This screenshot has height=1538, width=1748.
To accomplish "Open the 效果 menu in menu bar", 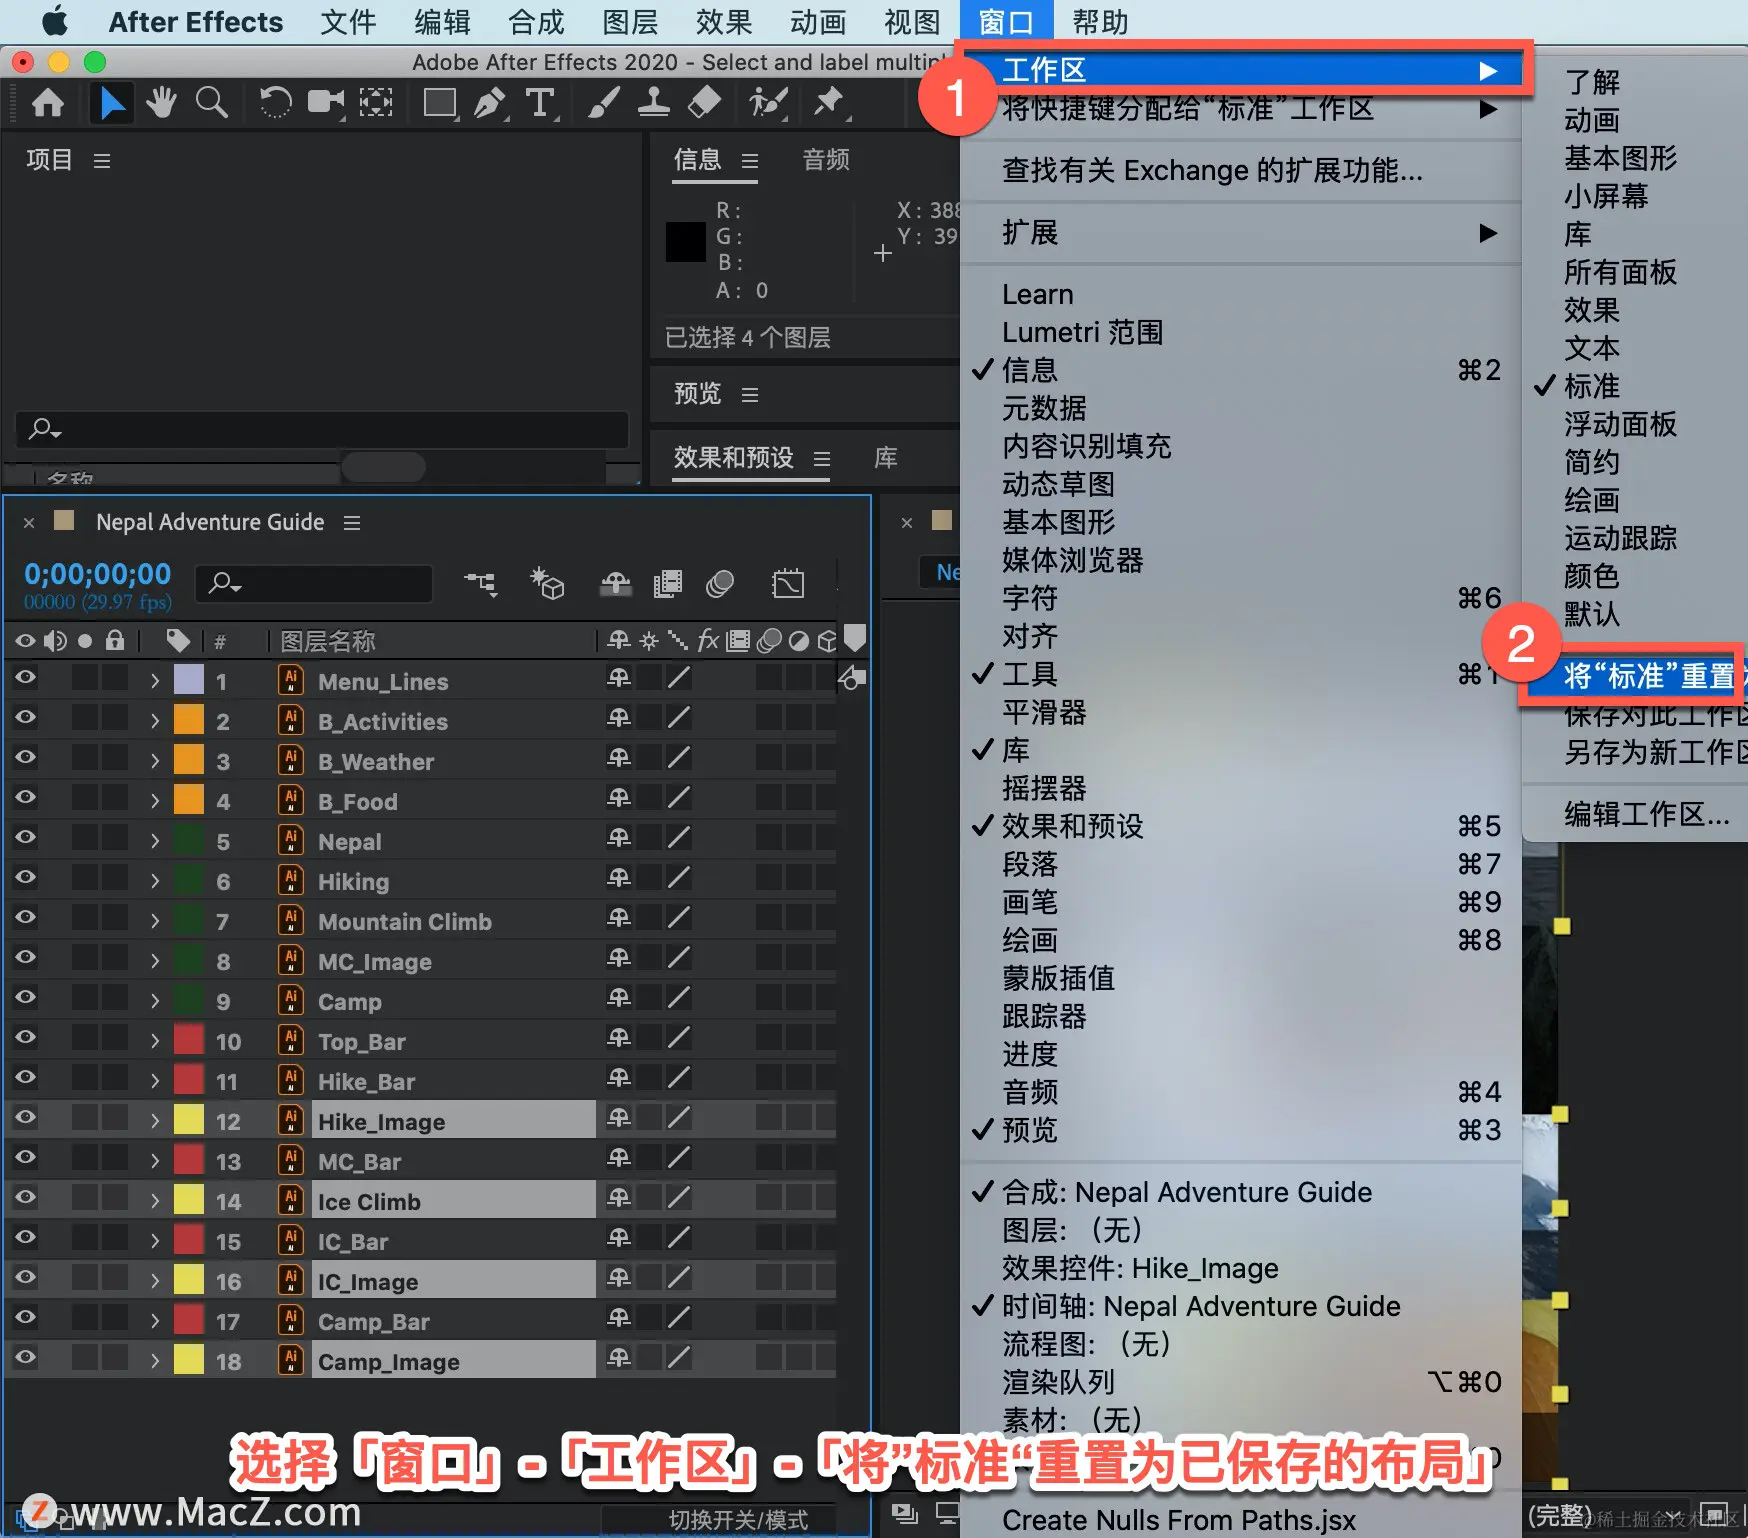I will pyautogui.click(x=724, y=21).
